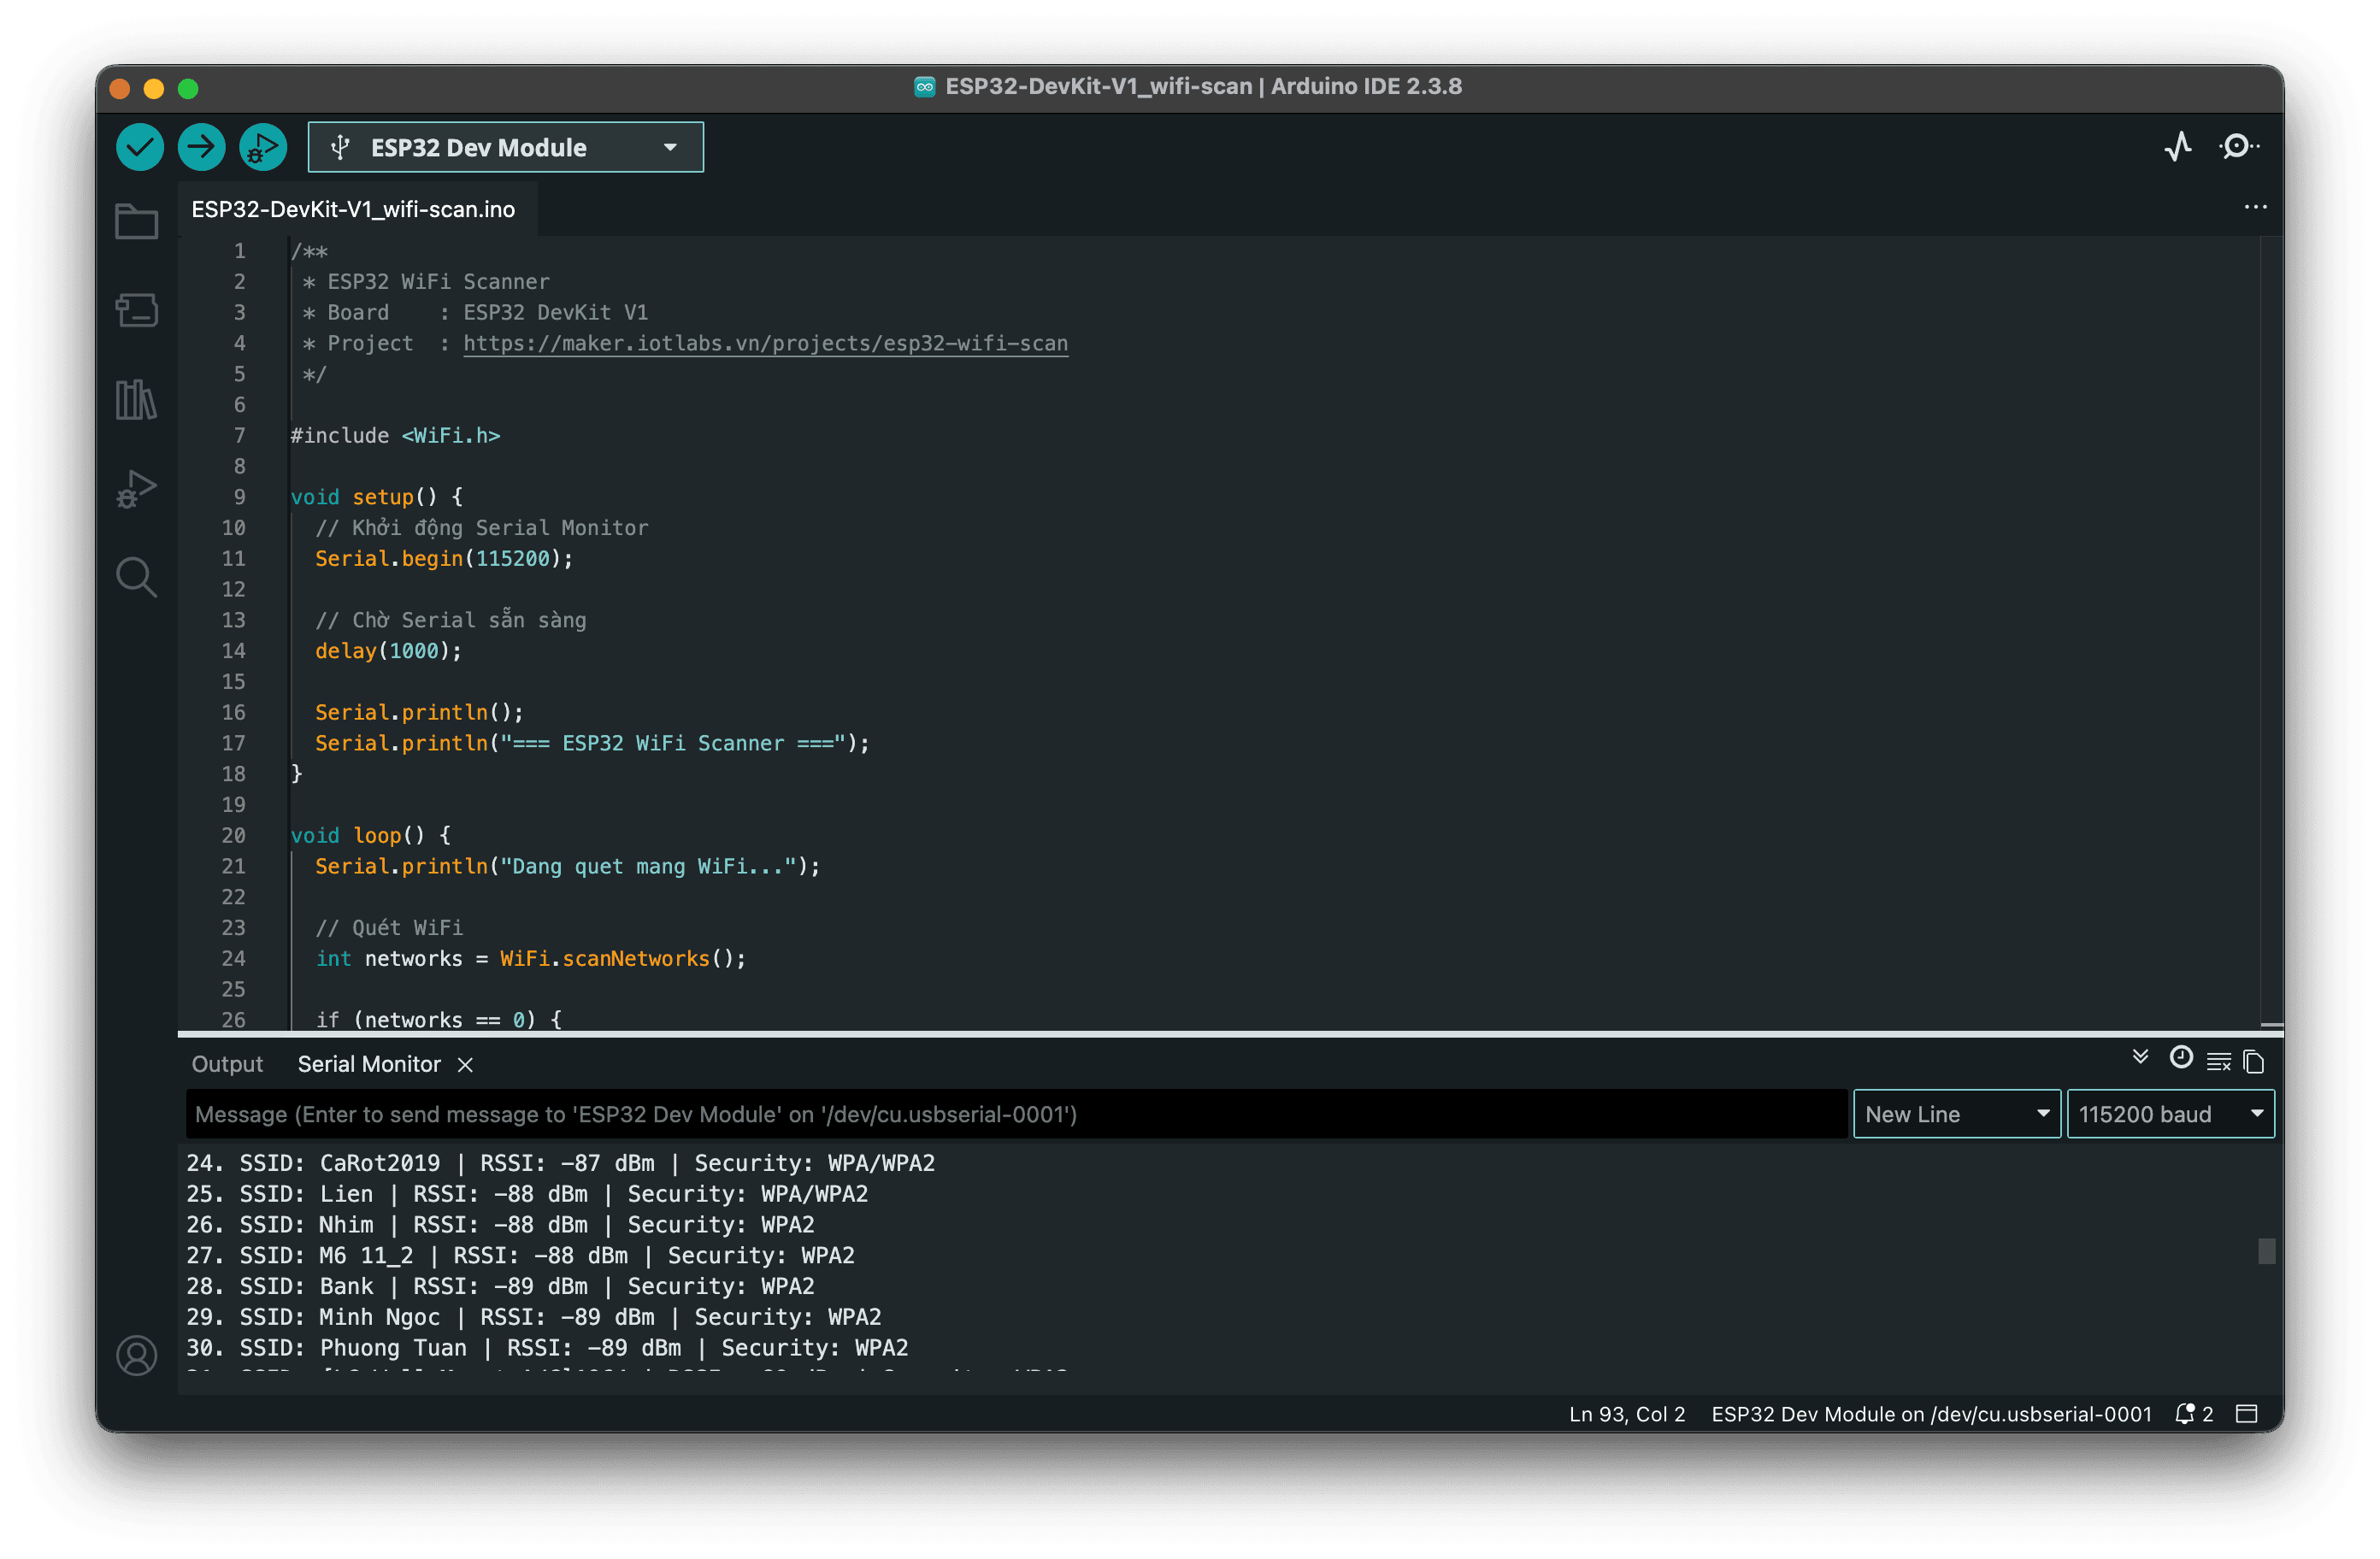
Task: Open the Debug panel in sidebar
Action: (x=136, y=488)
